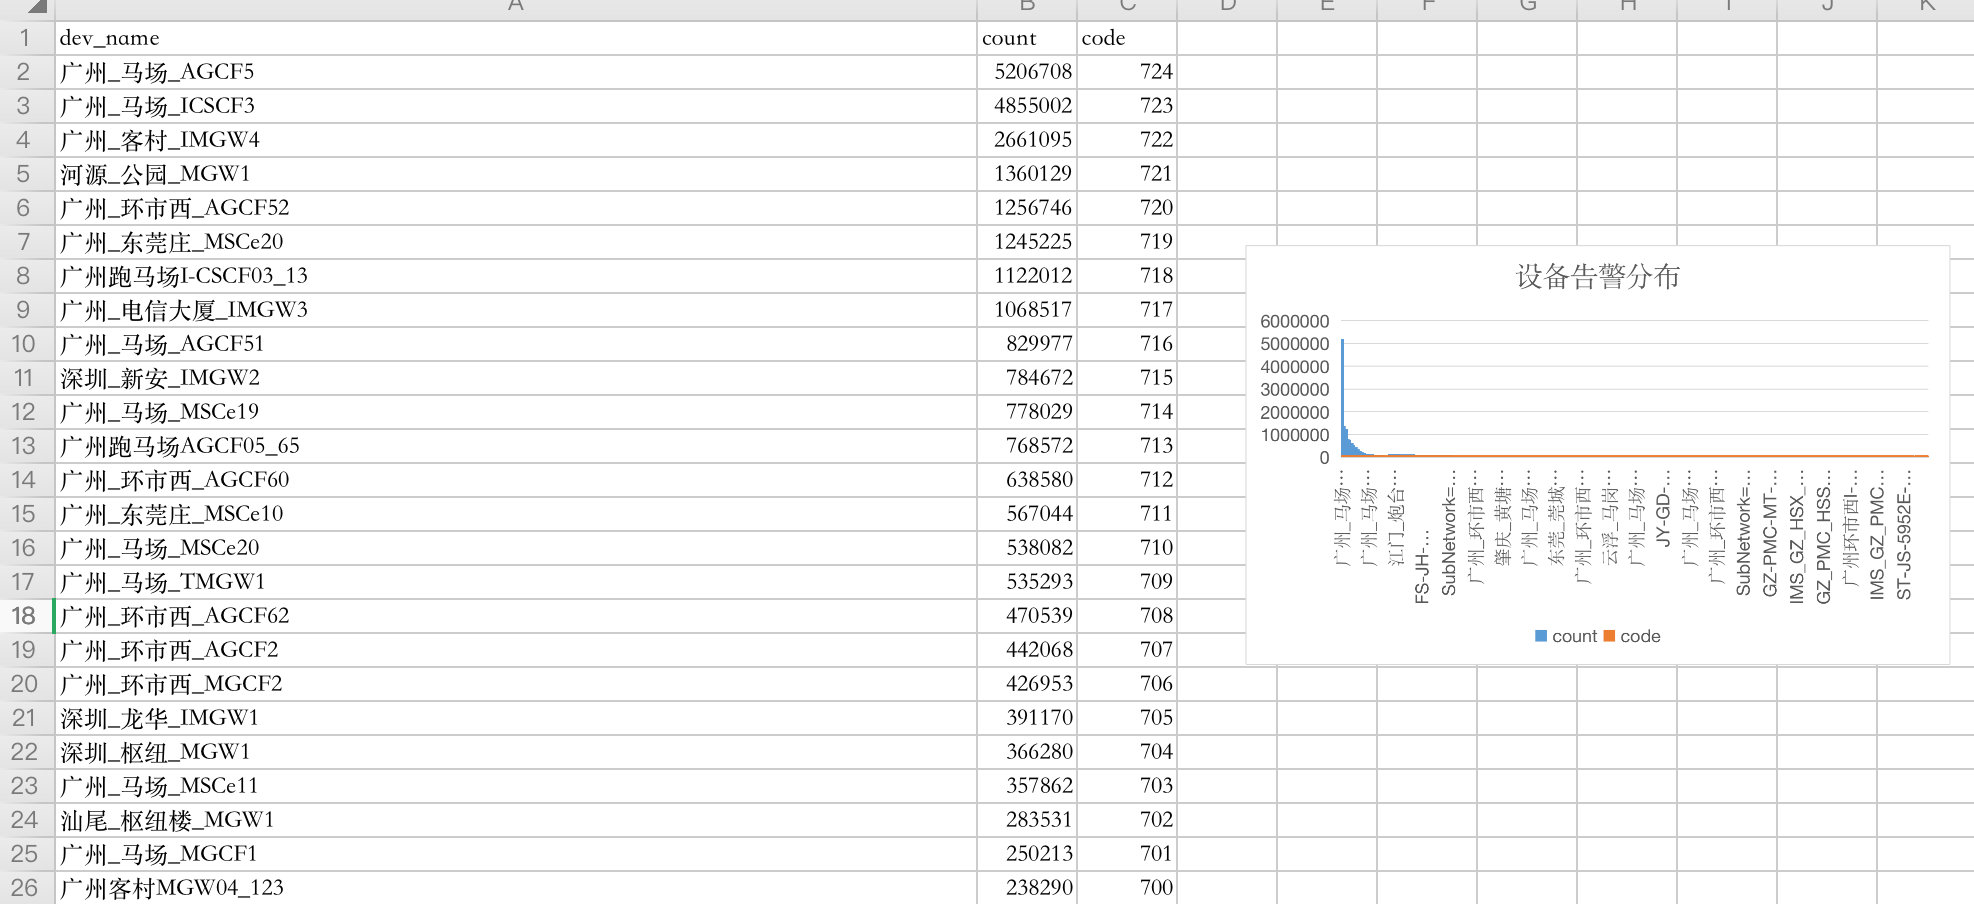Select cell 广州_马场_AGCF5
This screenshot has width=1974, height=904.
[x=516, y=72]
